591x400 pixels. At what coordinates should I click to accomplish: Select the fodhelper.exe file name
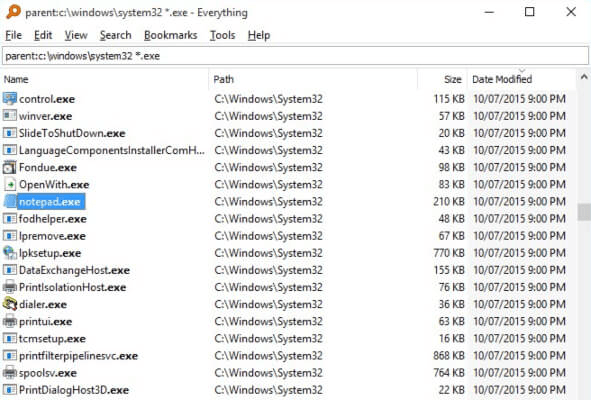[x=53, y=219]
